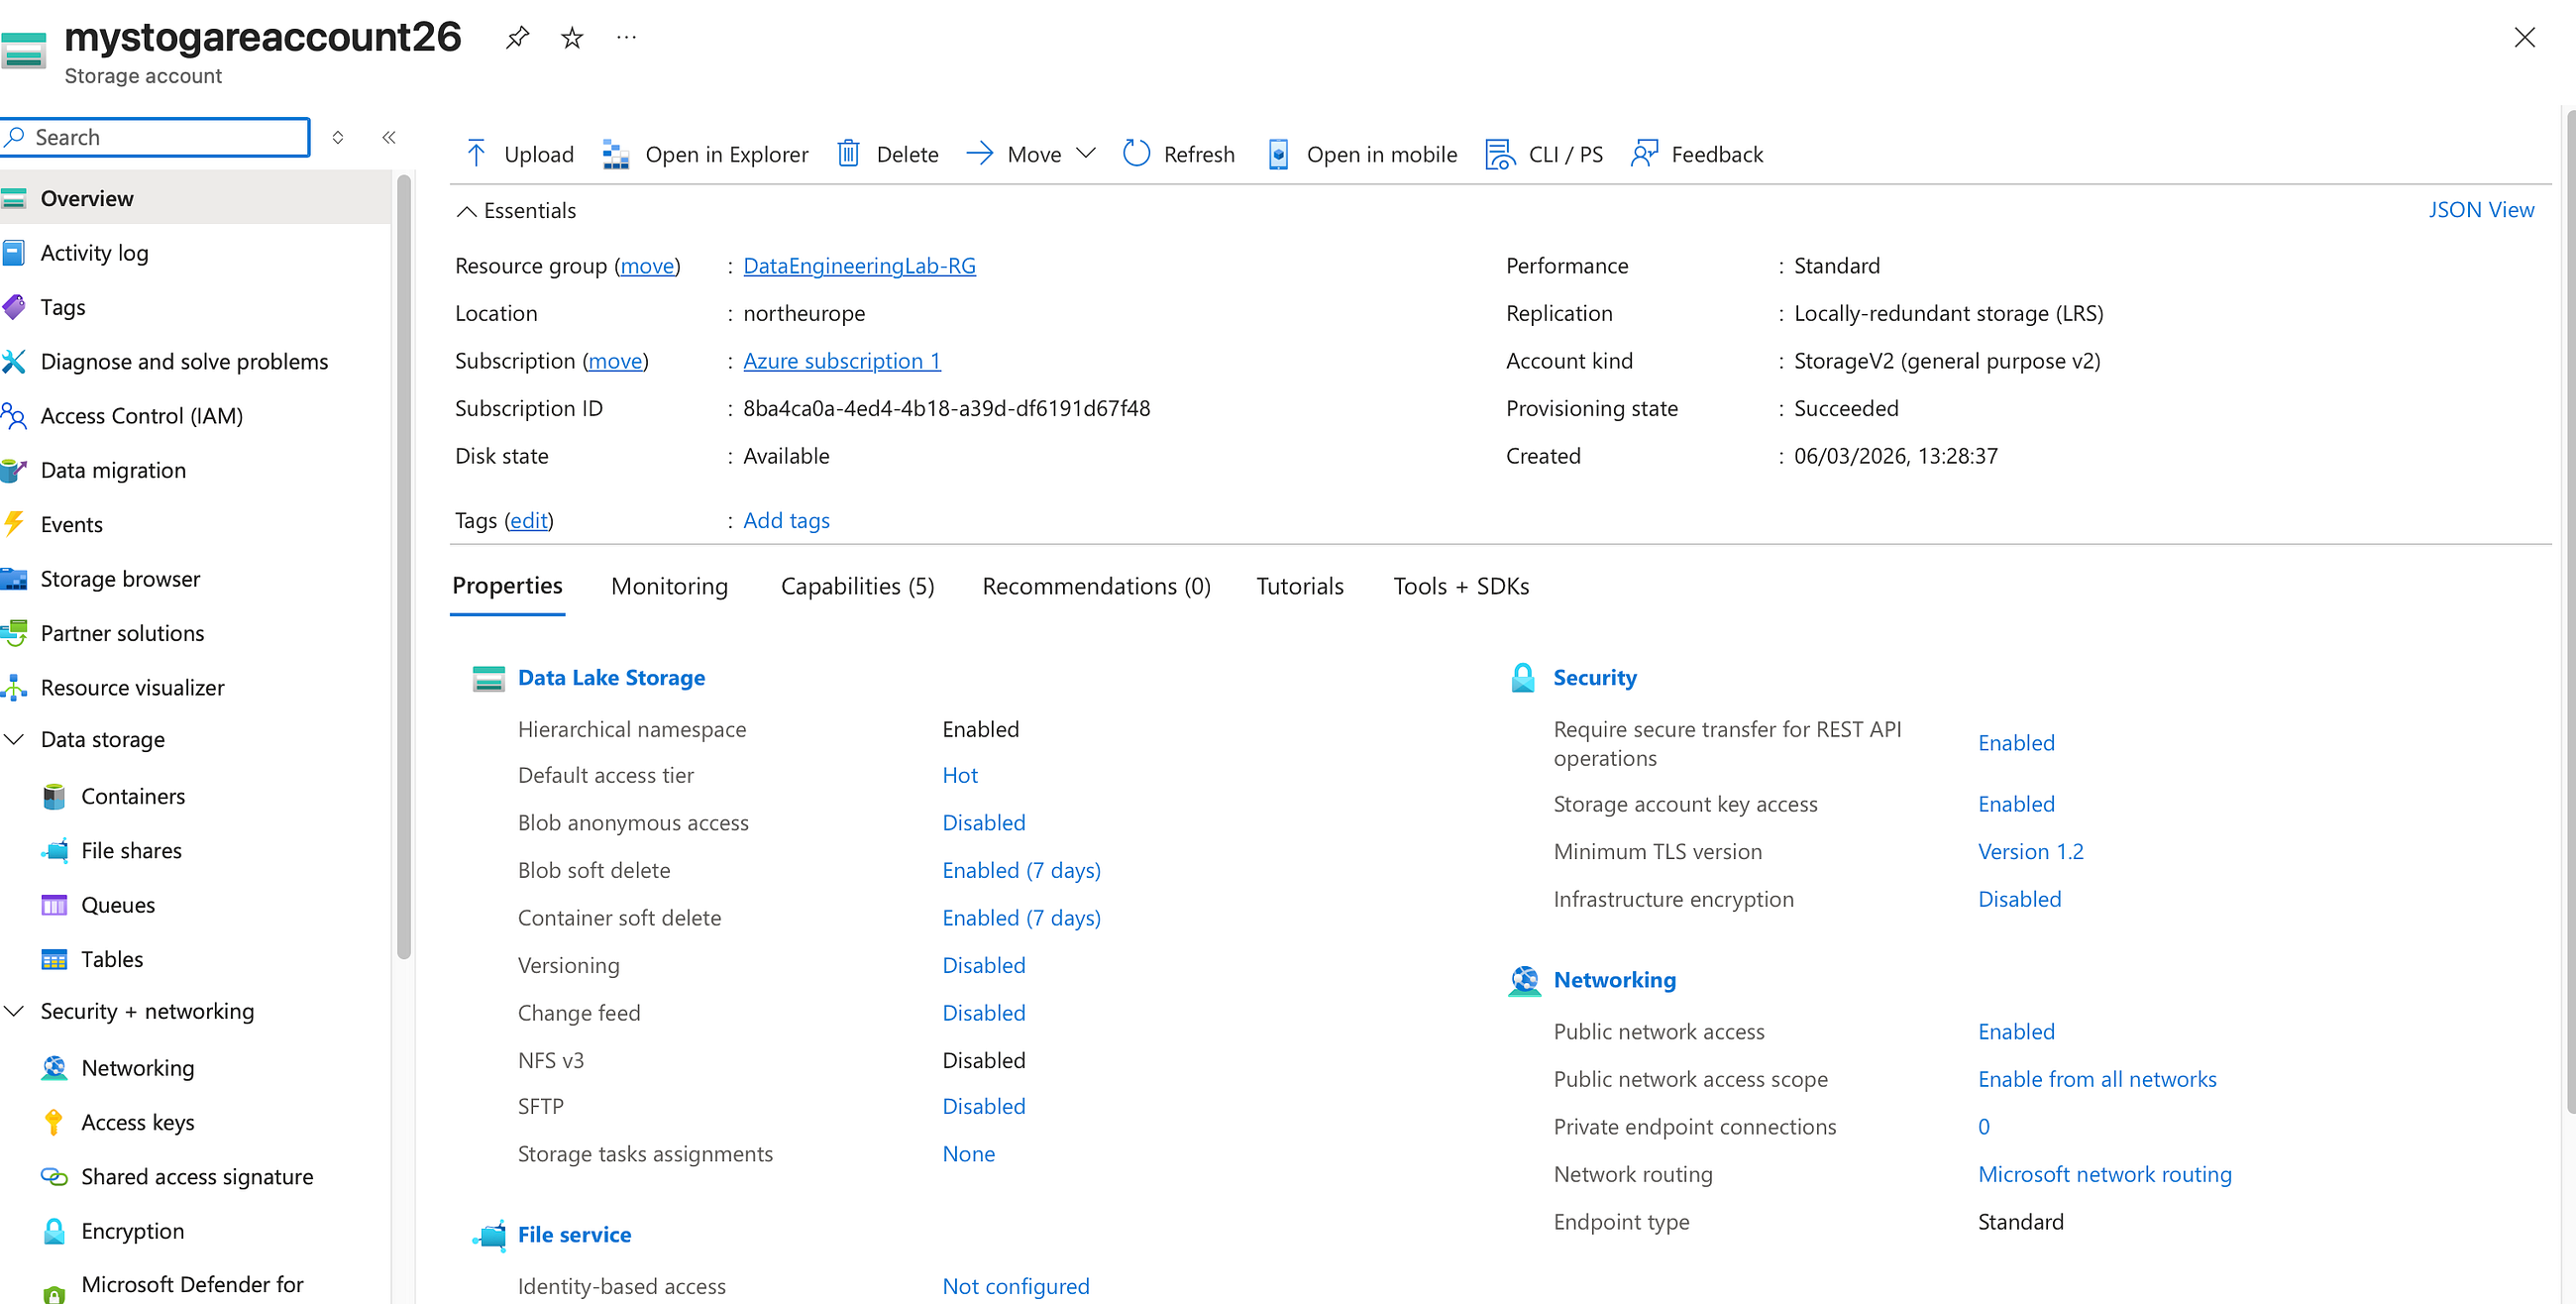Click Microsoft network routing link
This screenshot has height=1304, width=2576.
pyautogui.click(x=2104, y=1174)
